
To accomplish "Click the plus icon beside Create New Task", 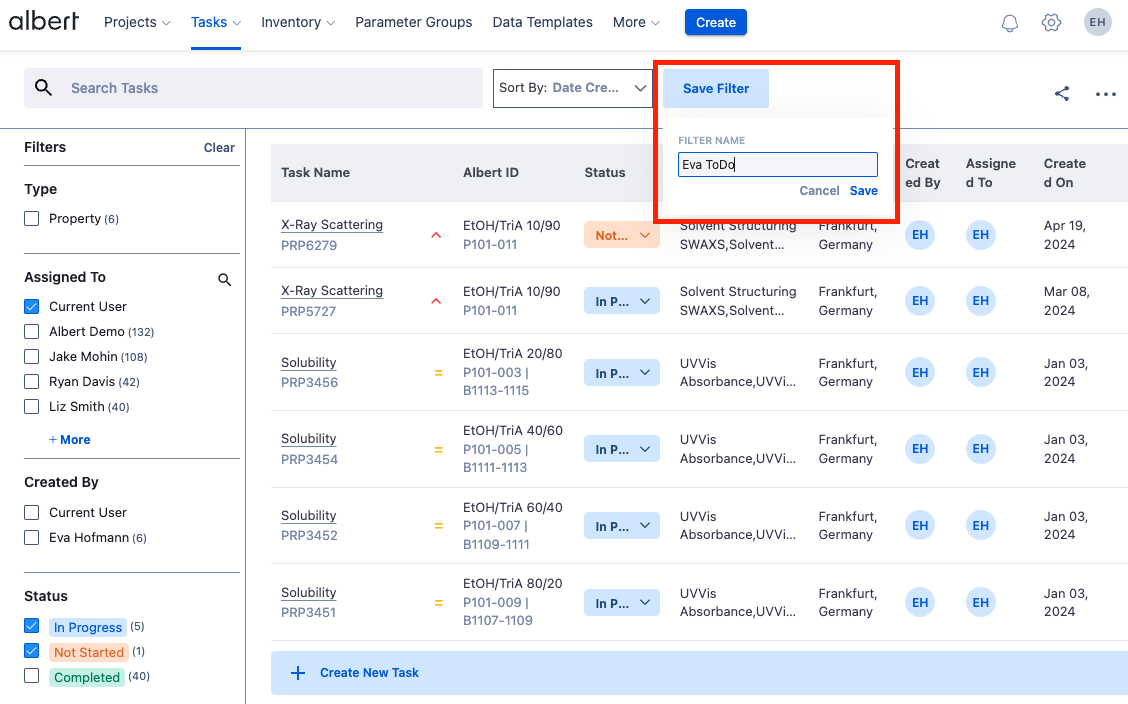I will (297, 673).
